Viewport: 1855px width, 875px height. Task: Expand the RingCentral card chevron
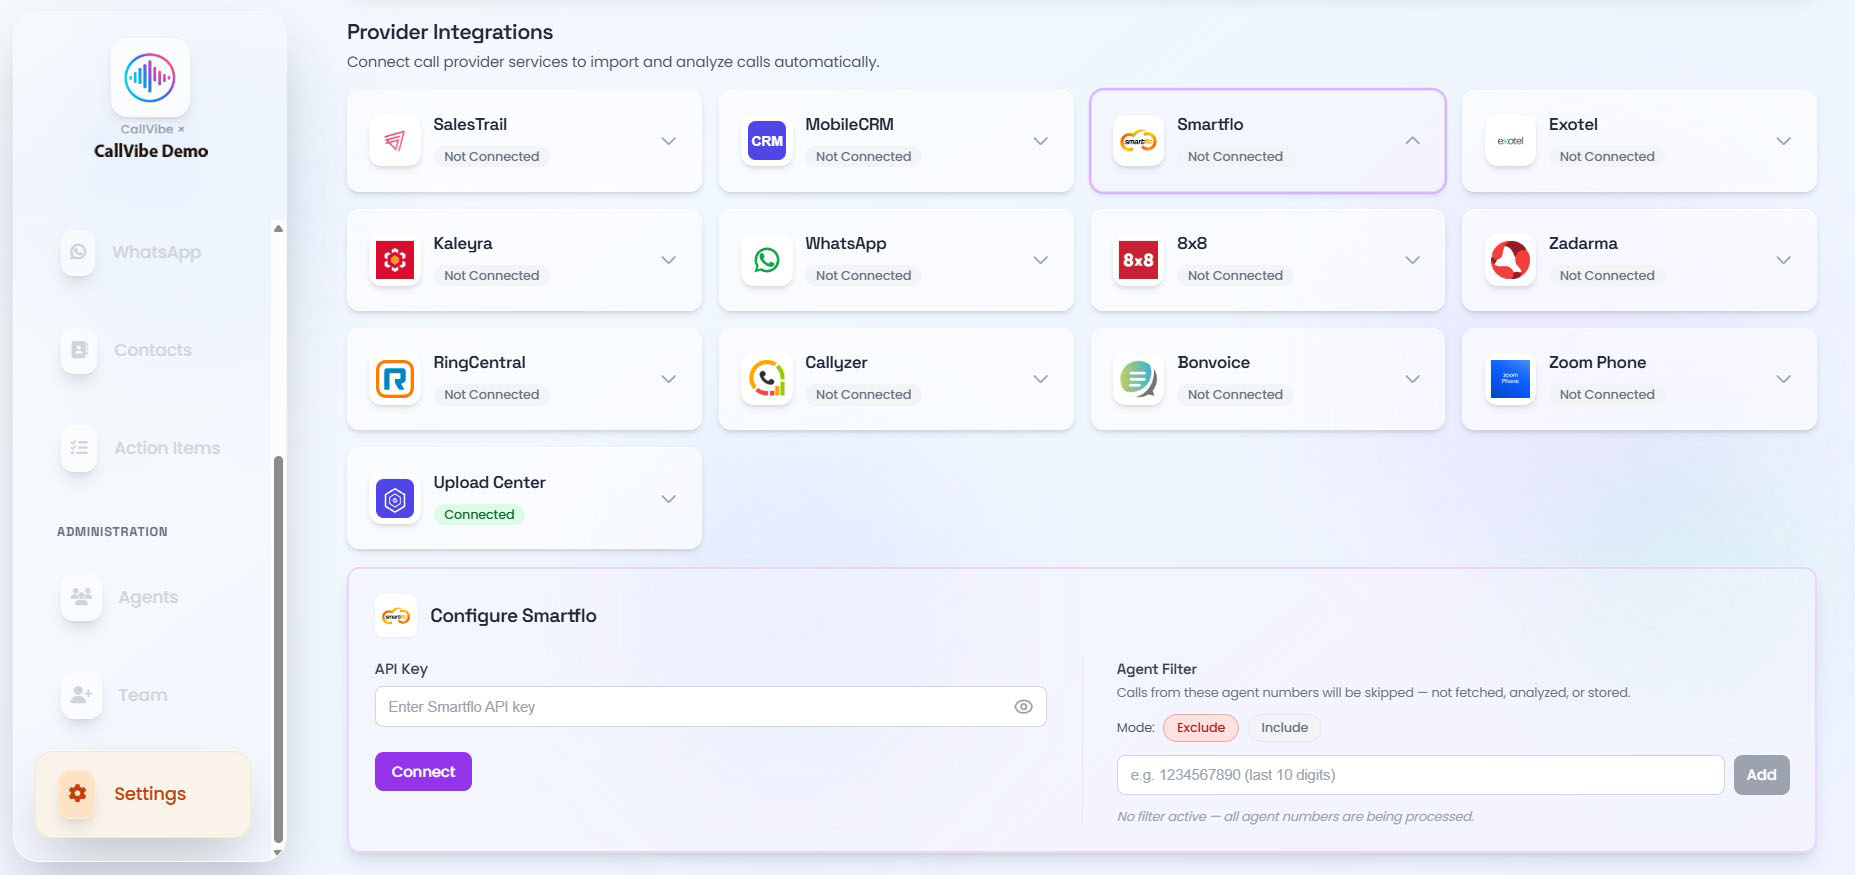click(669, 379)
